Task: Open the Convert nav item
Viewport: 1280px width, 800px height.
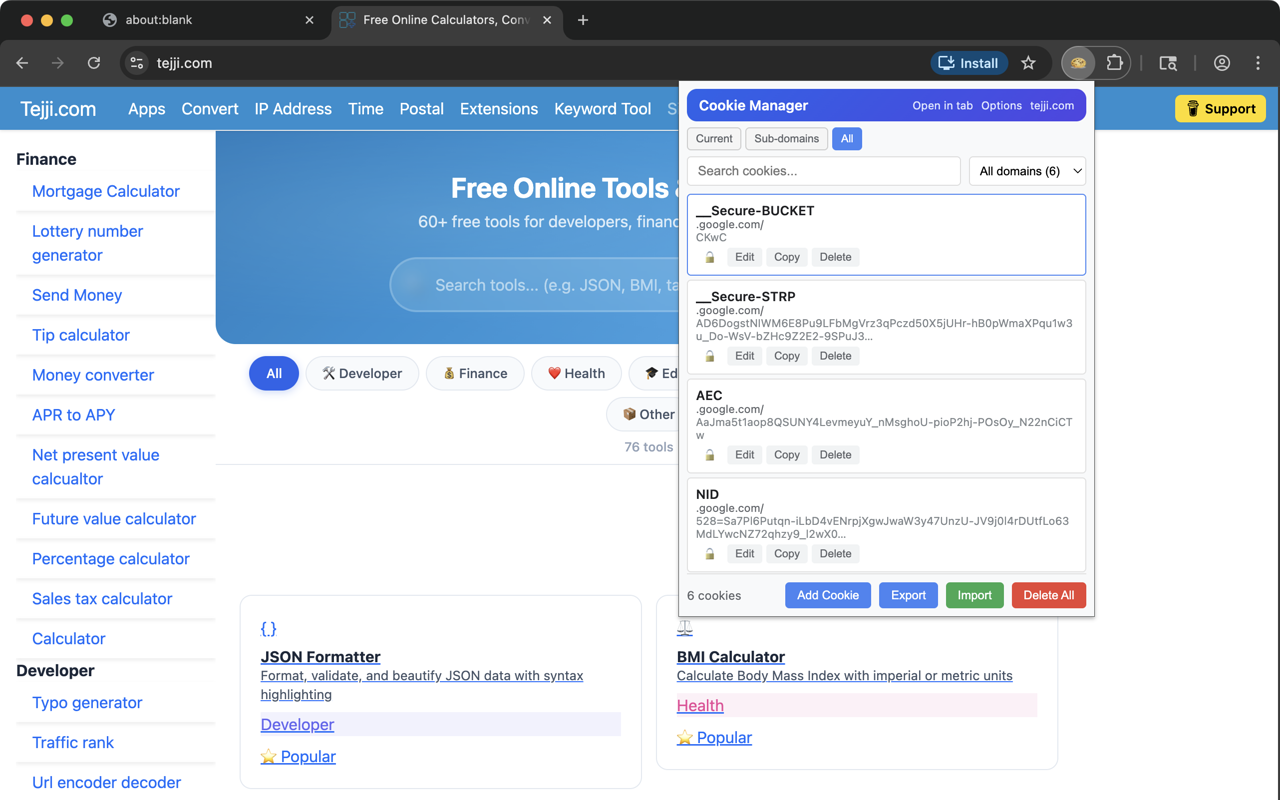Action: 210,109
